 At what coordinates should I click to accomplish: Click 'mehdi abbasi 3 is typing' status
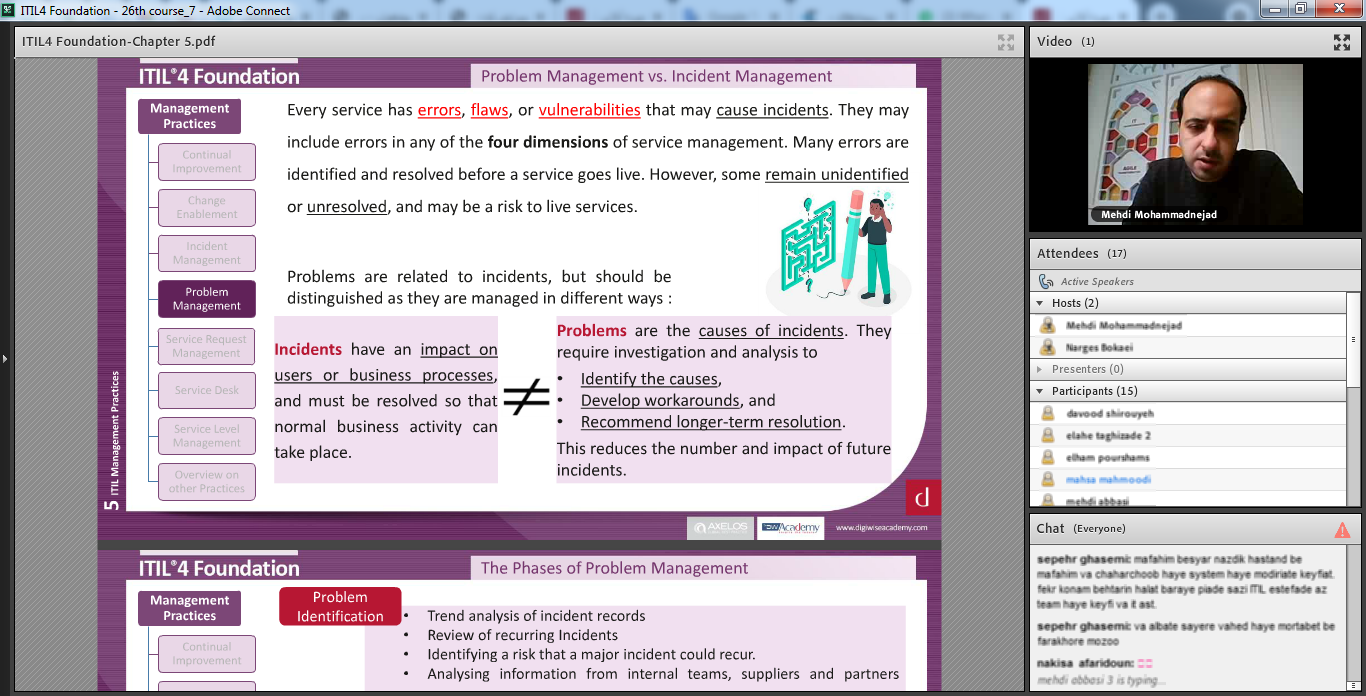point(1101,680)
